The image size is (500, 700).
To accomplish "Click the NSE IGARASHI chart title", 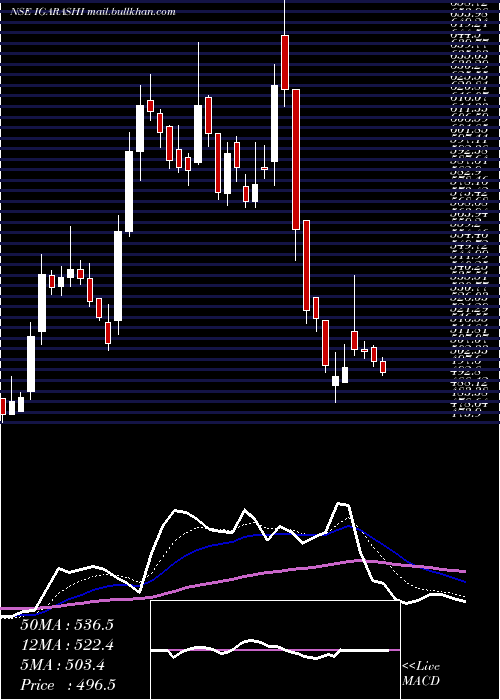I will pyautogui.click(x=93, y=12).
